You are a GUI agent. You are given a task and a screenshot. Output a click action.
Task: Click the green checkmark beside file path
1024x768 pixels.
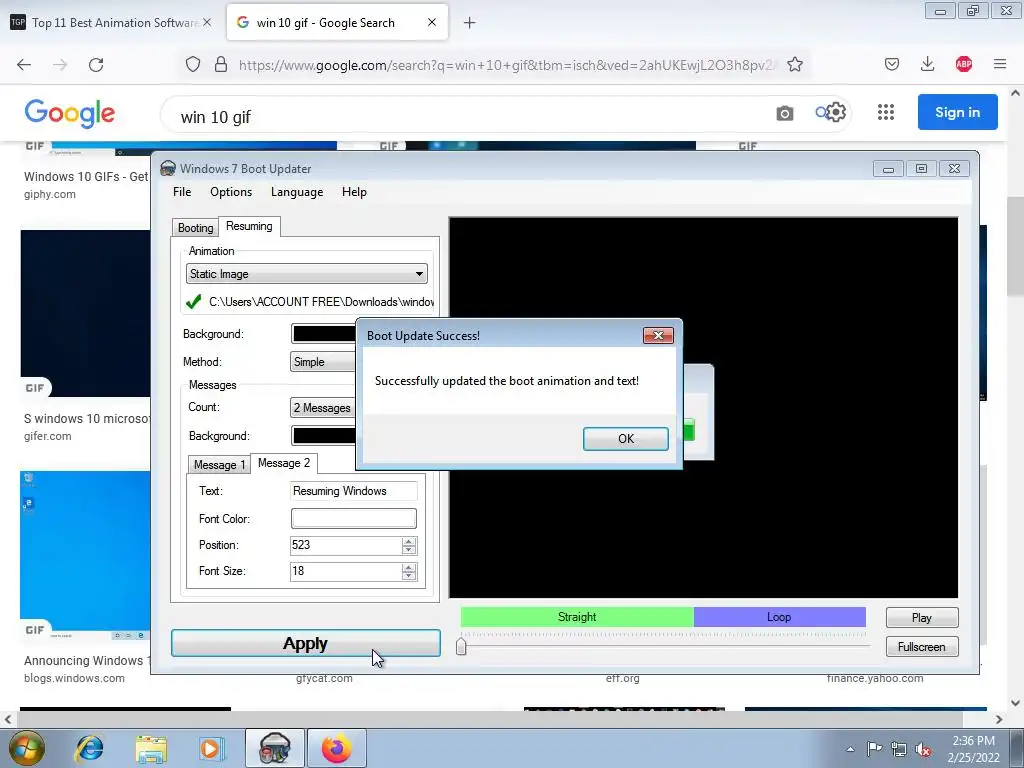(193, 302)
